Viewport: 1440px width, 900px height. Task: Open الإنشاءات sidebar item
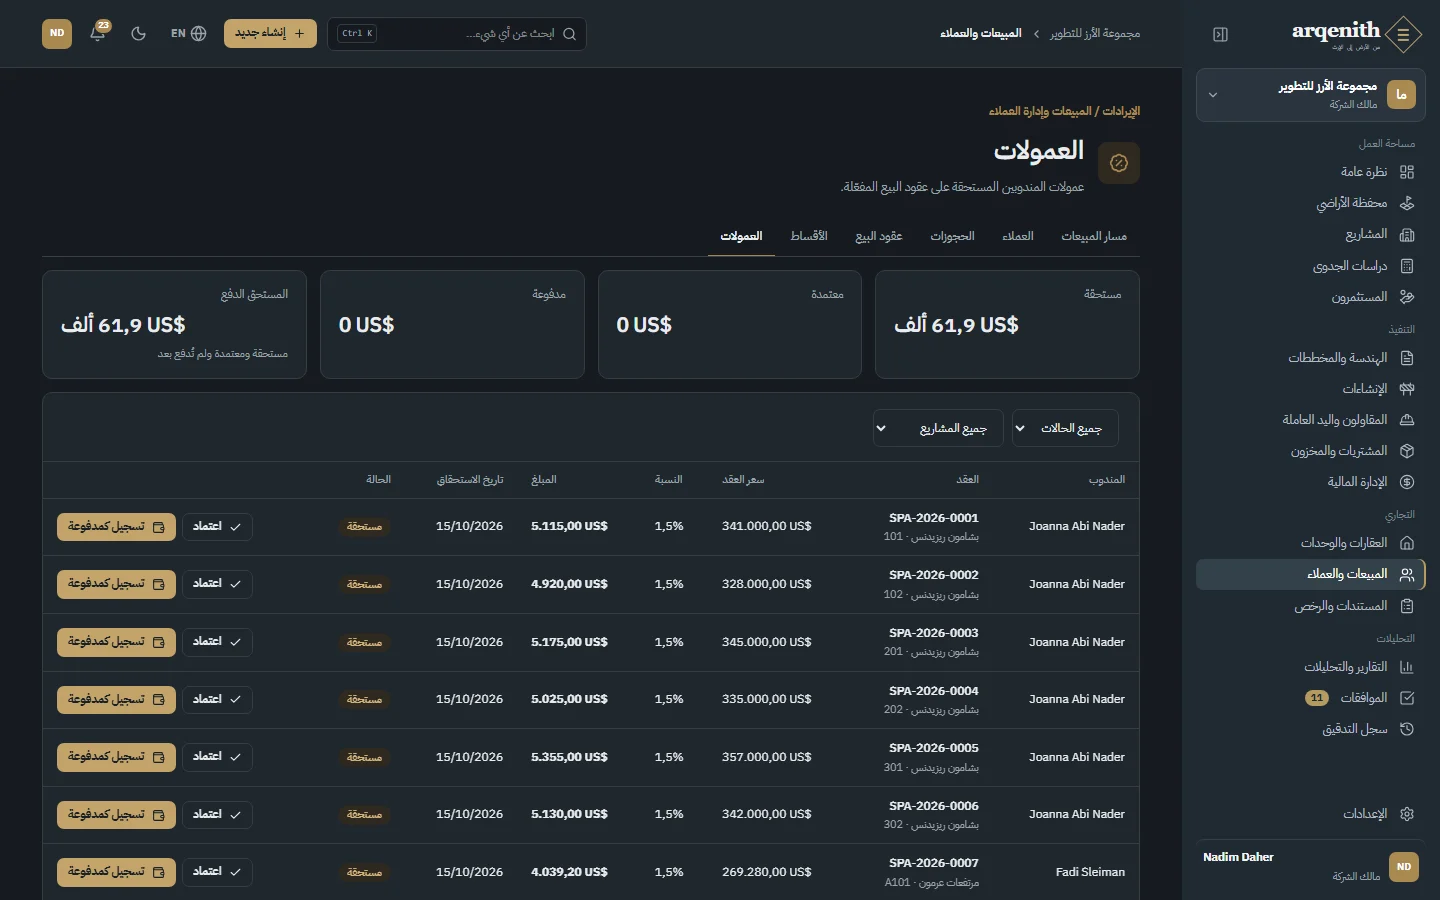click(x=1311, y=389)
